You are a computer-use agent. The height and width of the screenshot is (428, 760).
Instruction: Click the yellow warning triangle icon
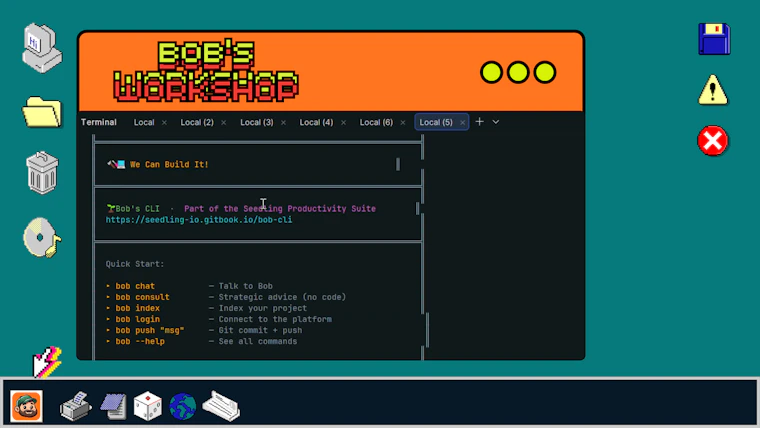tap(712, 90)
